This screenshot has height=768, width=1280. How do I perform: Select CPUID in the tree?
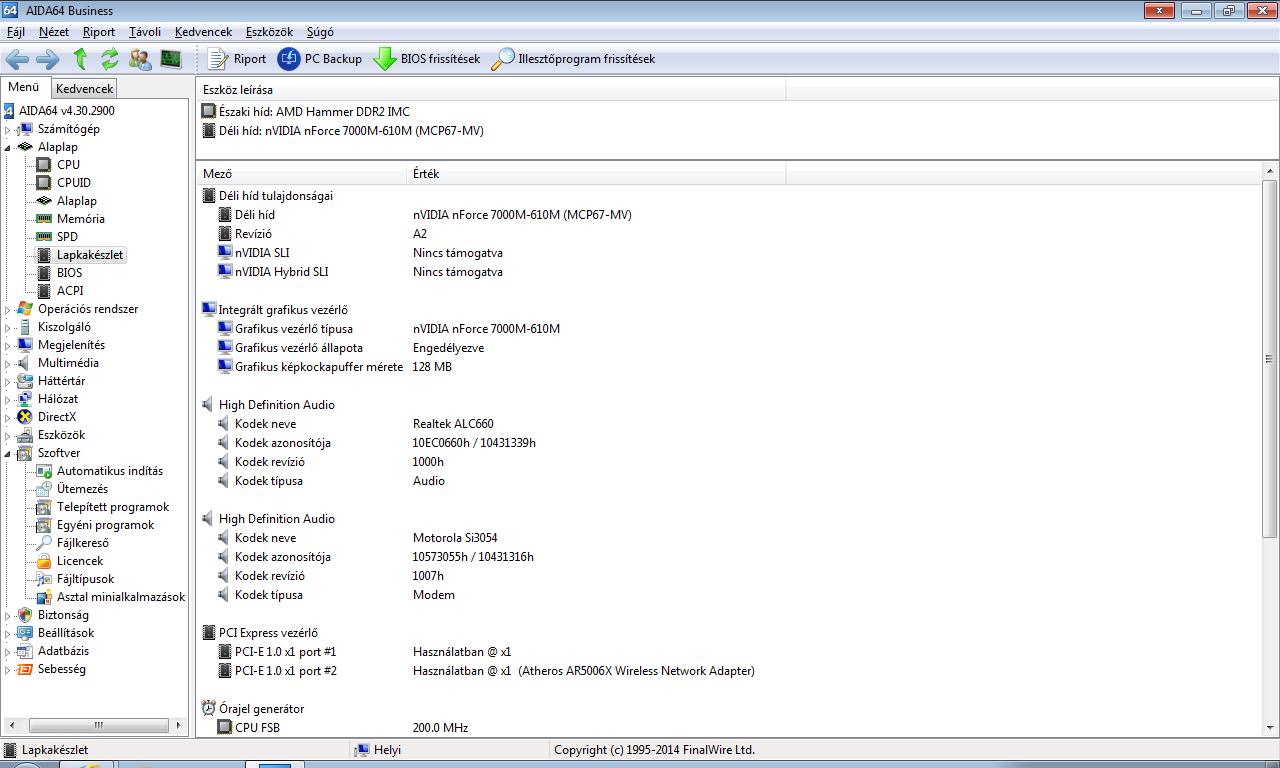click(x=74, y=183)
